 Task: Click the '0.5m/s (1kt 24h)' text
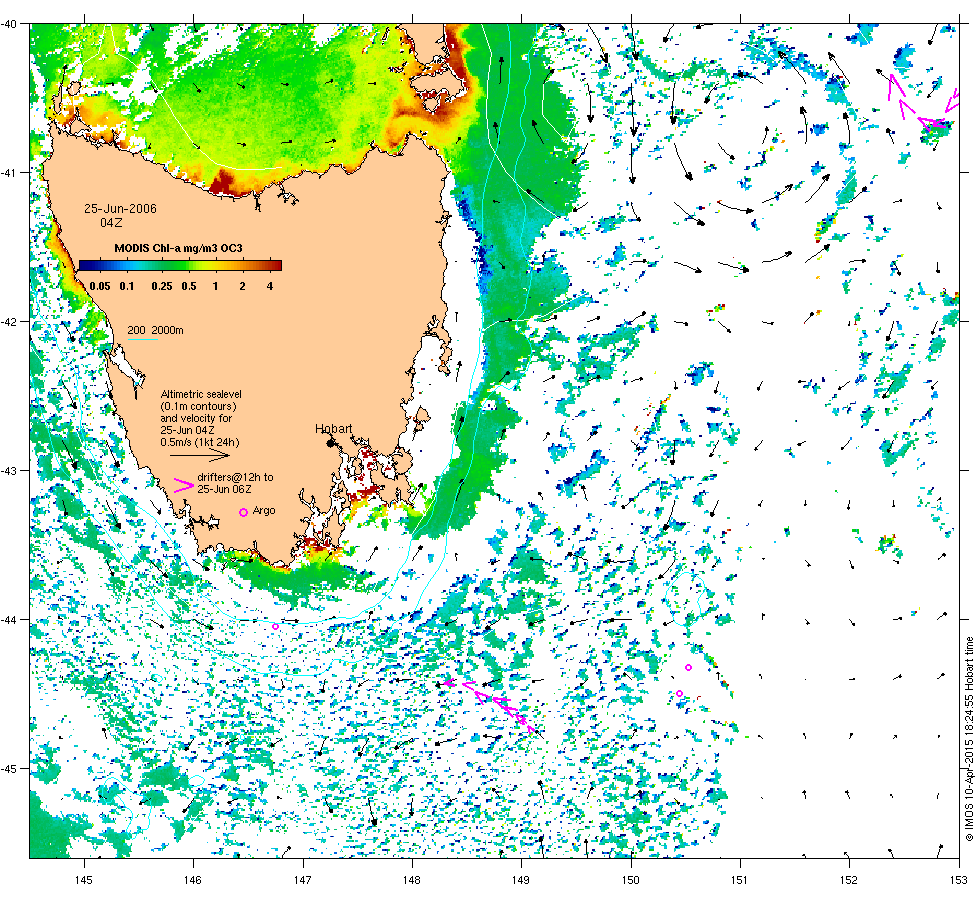point(200,442)
